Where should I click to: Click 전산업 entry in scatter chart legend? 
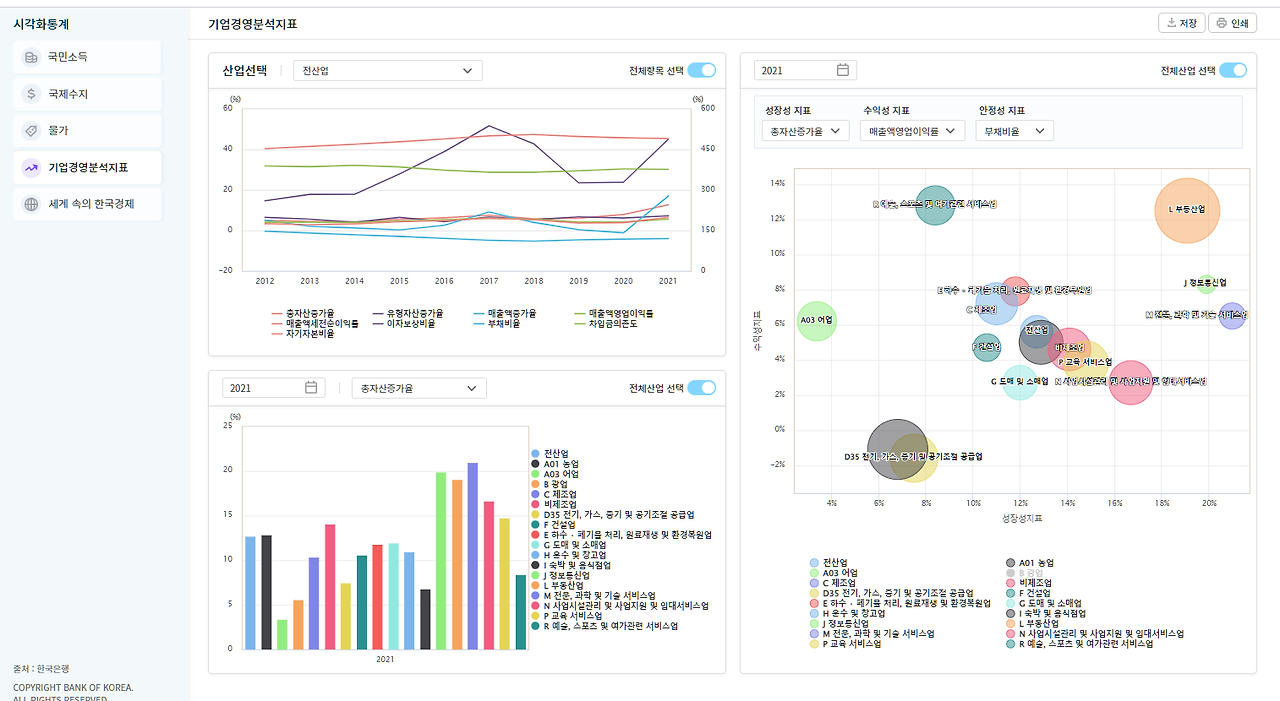(828, 563)
